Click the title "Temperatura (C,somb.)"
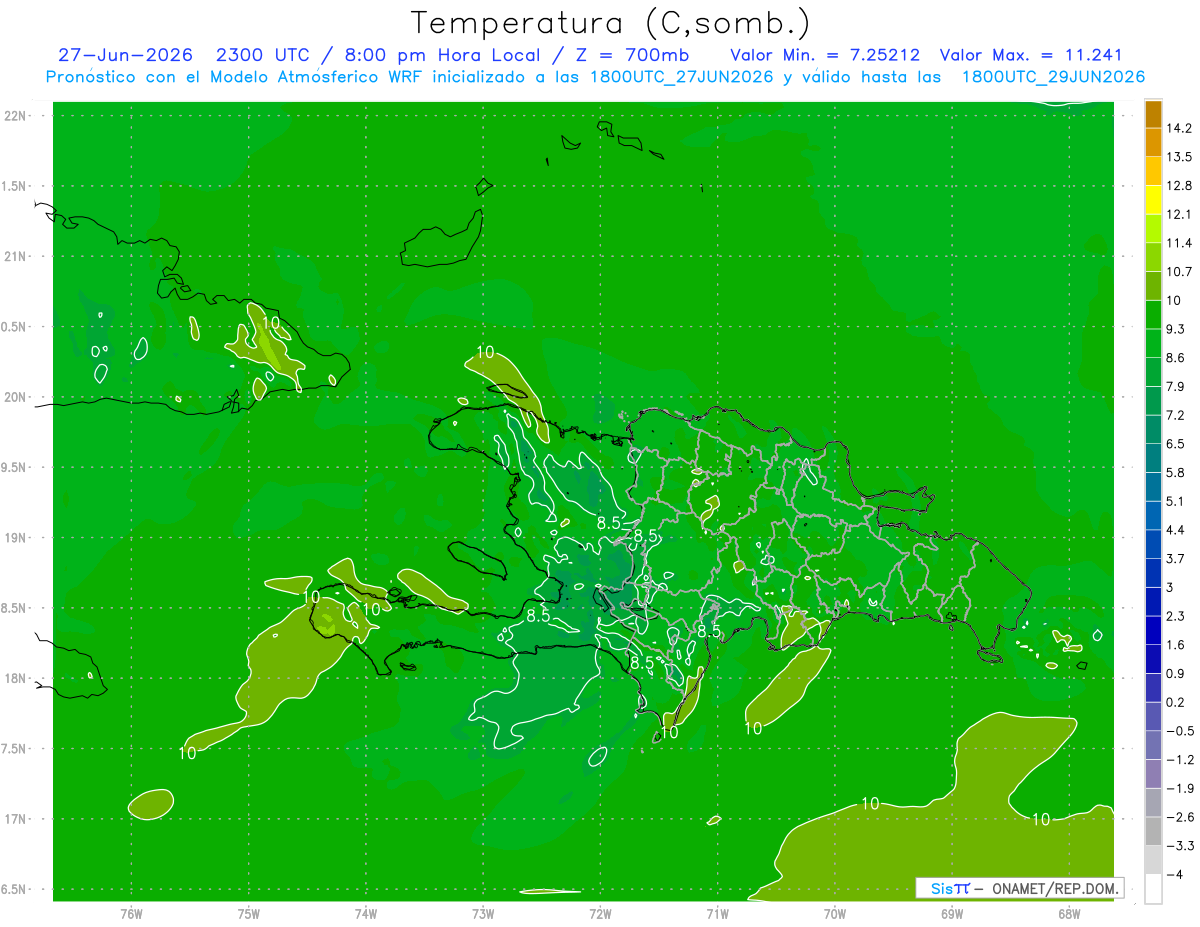Viewport: 1200px width, 927px height. click(610, 23)
